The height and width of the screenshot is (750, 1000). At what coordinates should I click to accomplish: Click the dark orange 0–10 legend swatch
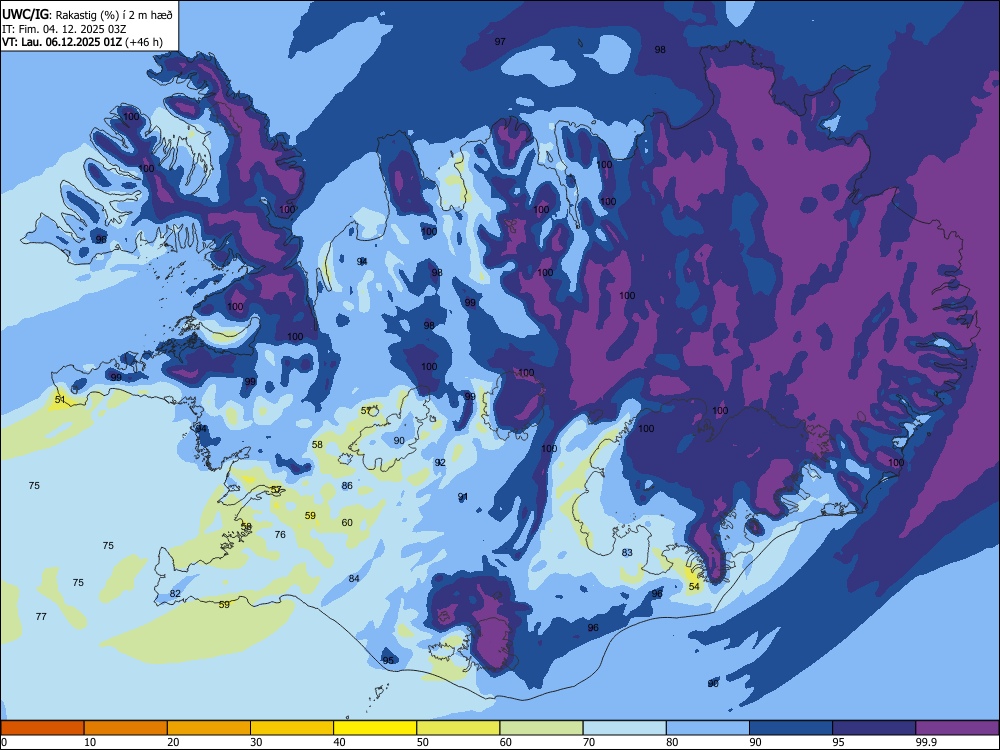(x=42, y=728)
